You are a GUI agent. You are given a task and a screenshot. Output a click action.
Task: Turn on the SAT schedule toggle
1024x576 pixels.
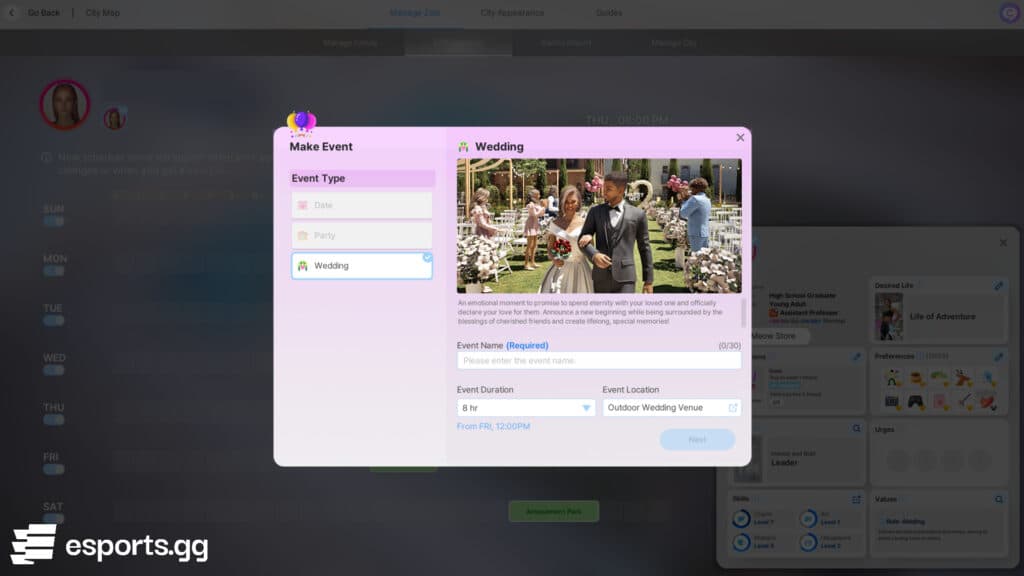pyautogui.click(x=54, y=516)
